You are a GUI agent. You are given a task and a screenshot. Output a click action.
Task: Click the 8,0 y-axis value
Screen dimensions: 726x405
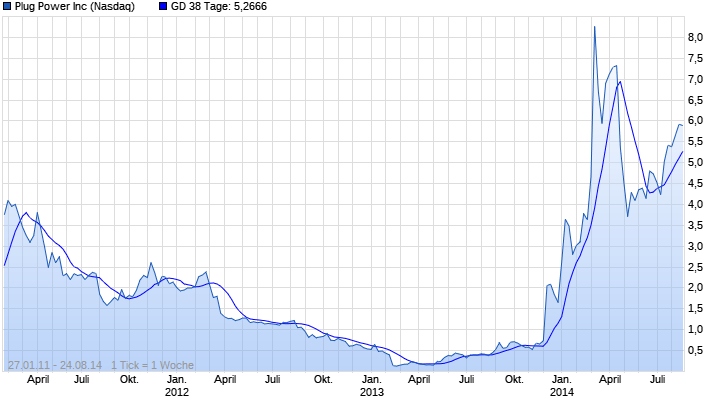point(695,37)
